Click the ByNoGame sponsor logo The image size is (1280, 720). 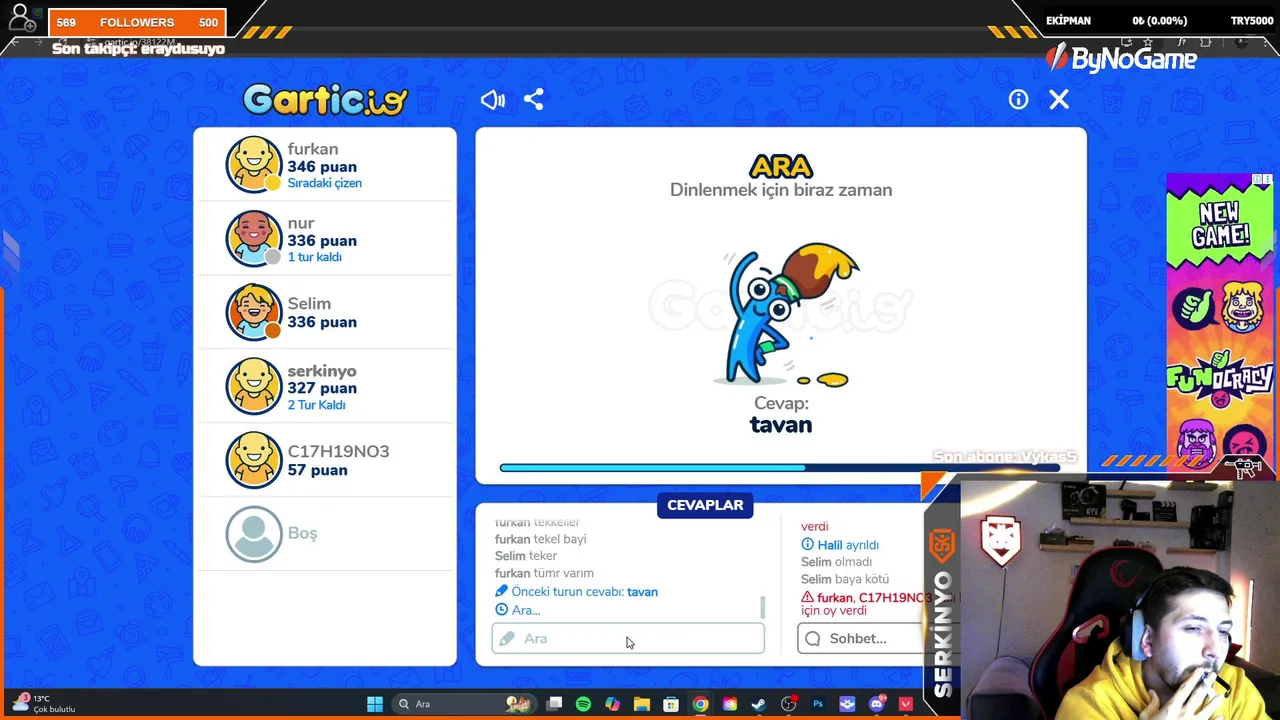coord(1121,59)
